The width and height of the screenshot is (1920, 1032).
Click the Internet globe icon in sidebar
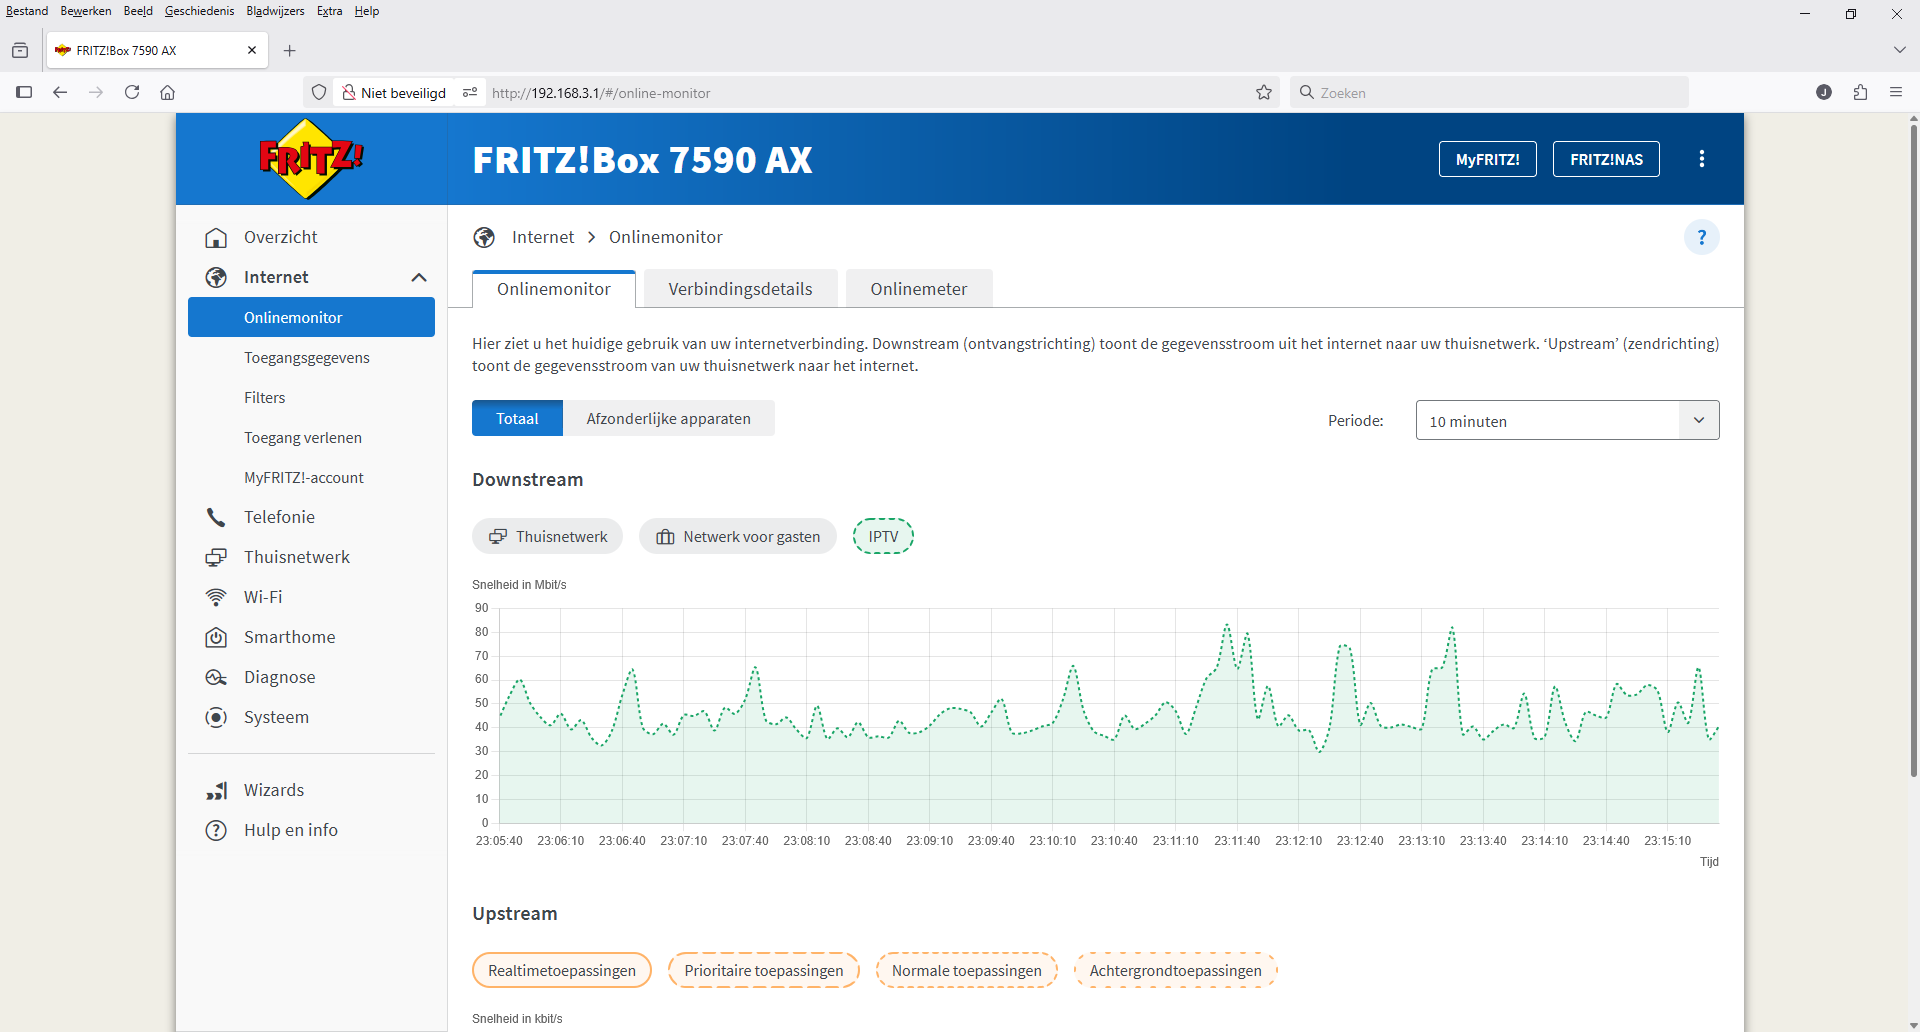tap(216, 277)
